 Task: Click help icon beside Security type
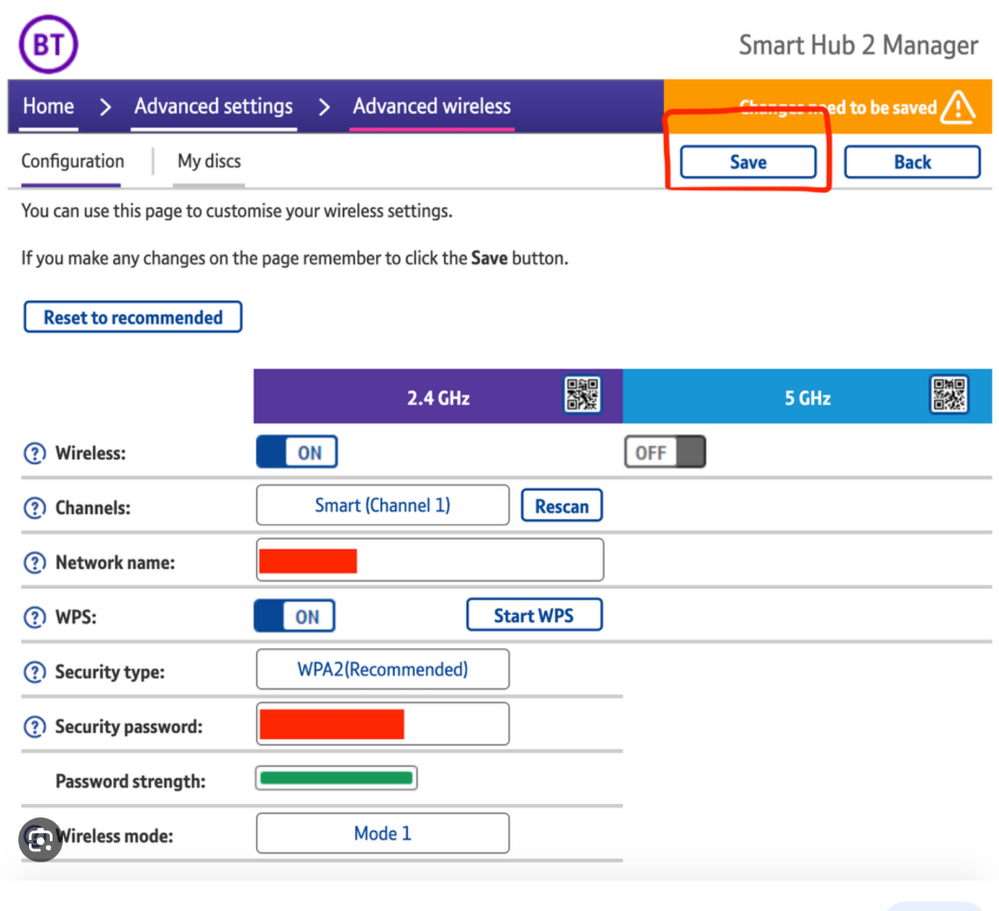point(35,673)
